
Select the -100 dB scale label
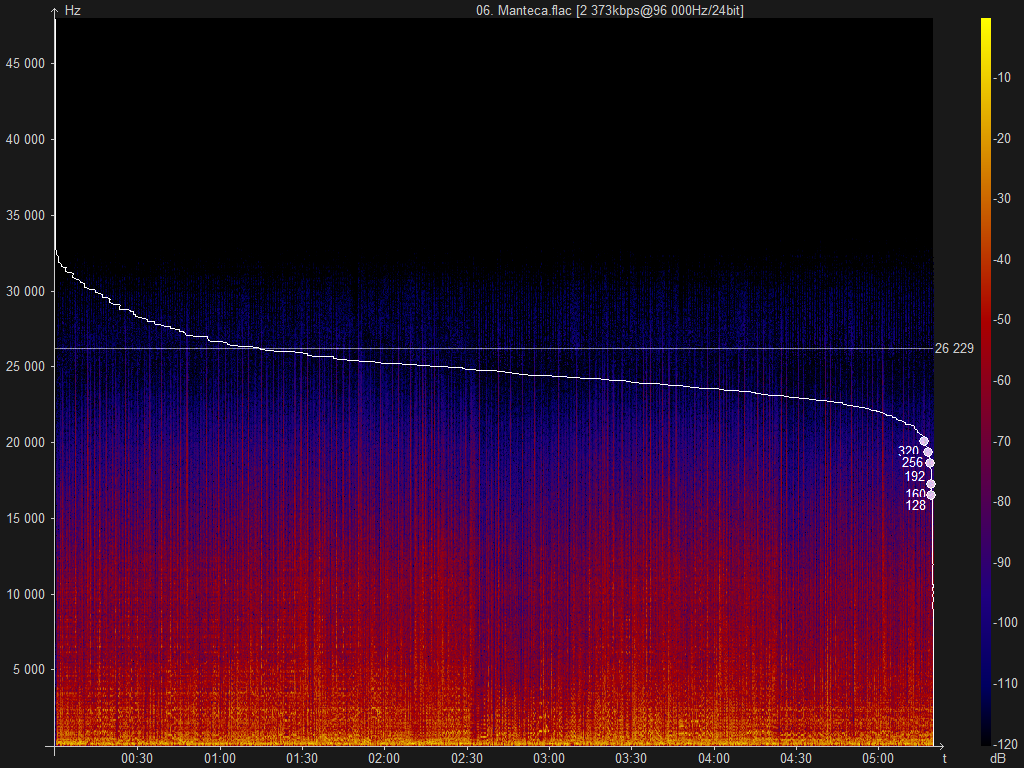(1005, 622)
